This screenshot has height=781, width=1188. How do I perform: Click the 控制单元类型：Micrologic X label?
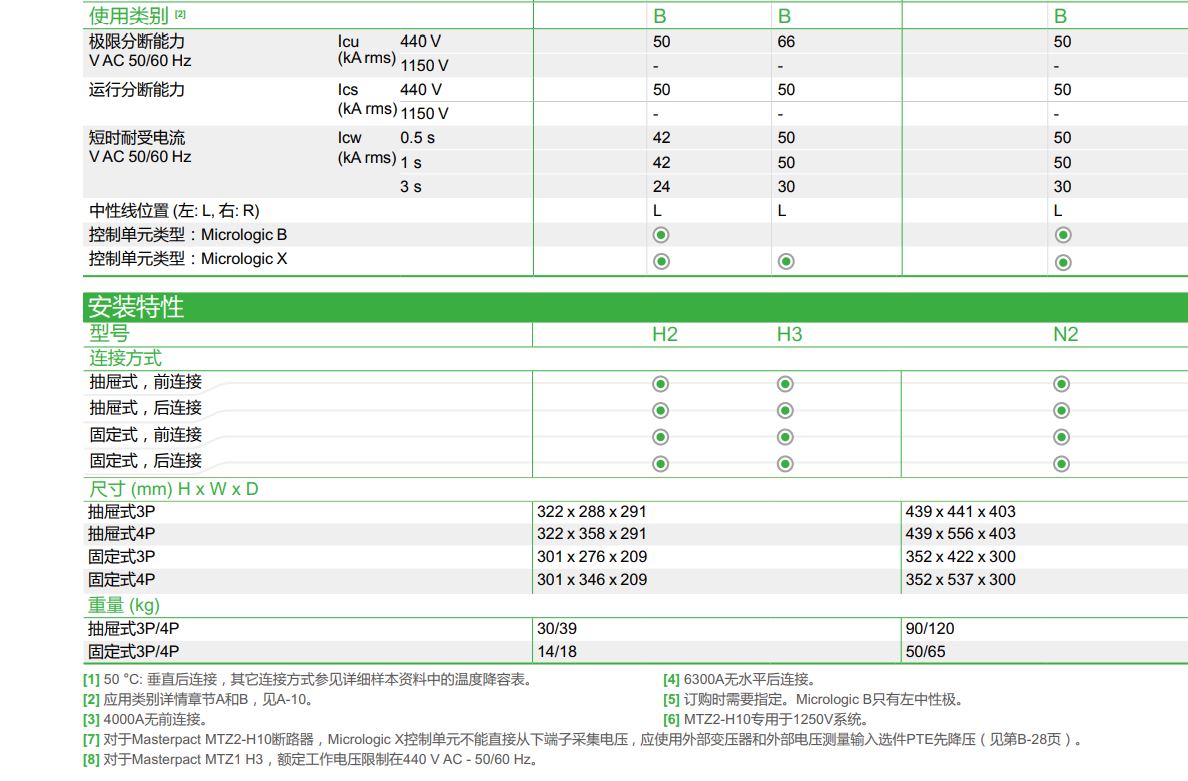coord(188,259)
